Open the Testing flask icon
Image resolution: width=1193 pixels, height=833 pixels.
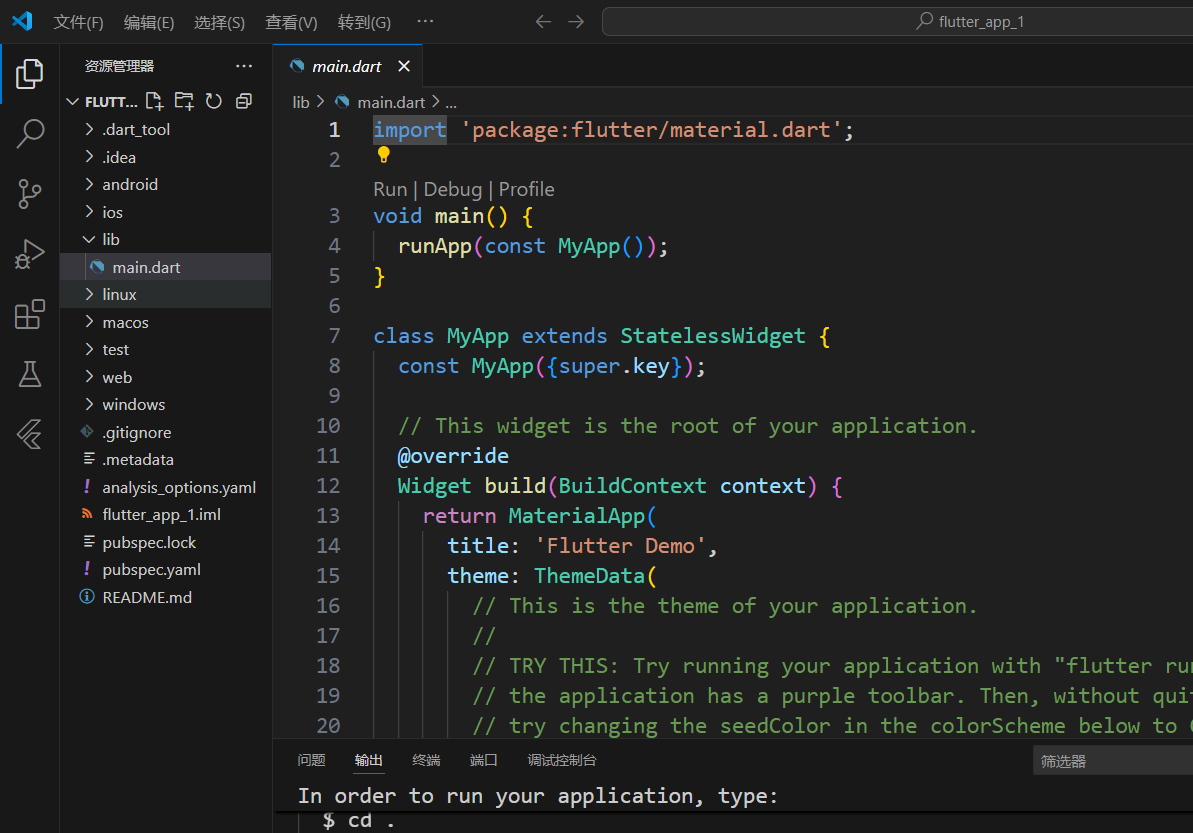pyautogui.click(x=30, y=375)
